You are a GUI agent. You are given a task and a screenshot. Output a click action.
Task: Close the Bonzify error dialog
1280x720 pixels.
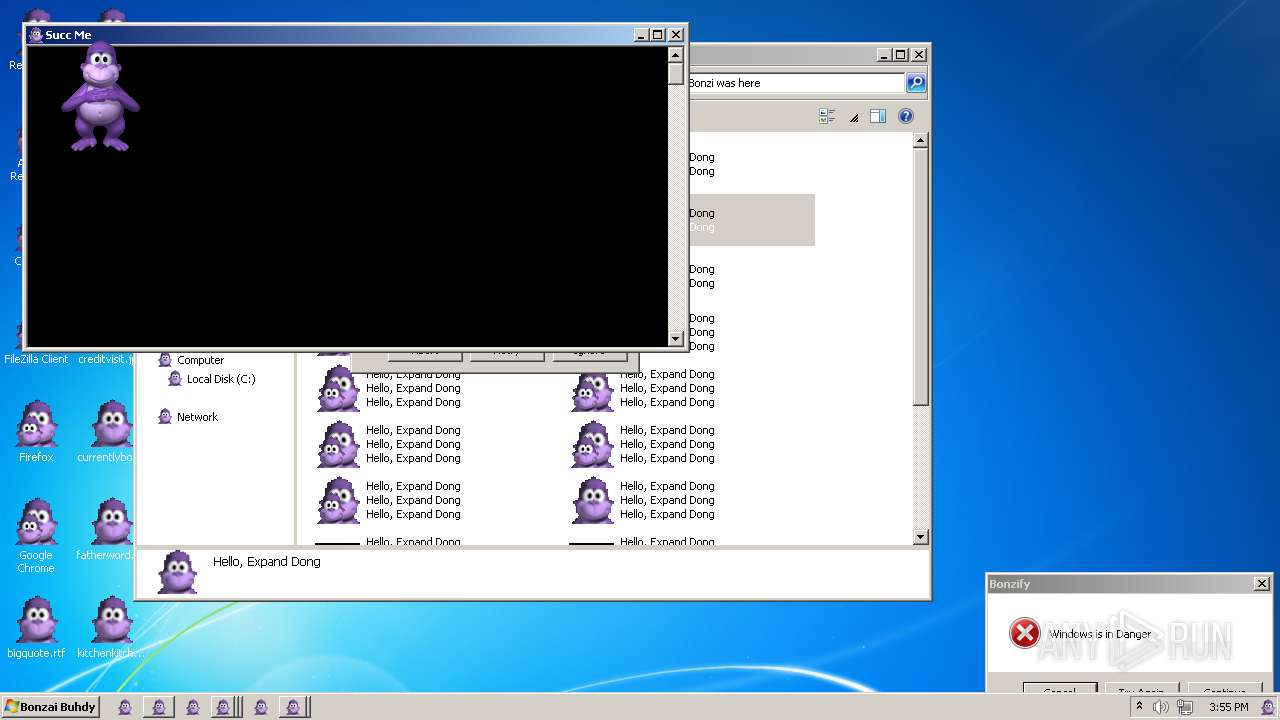click(1262, 584)
